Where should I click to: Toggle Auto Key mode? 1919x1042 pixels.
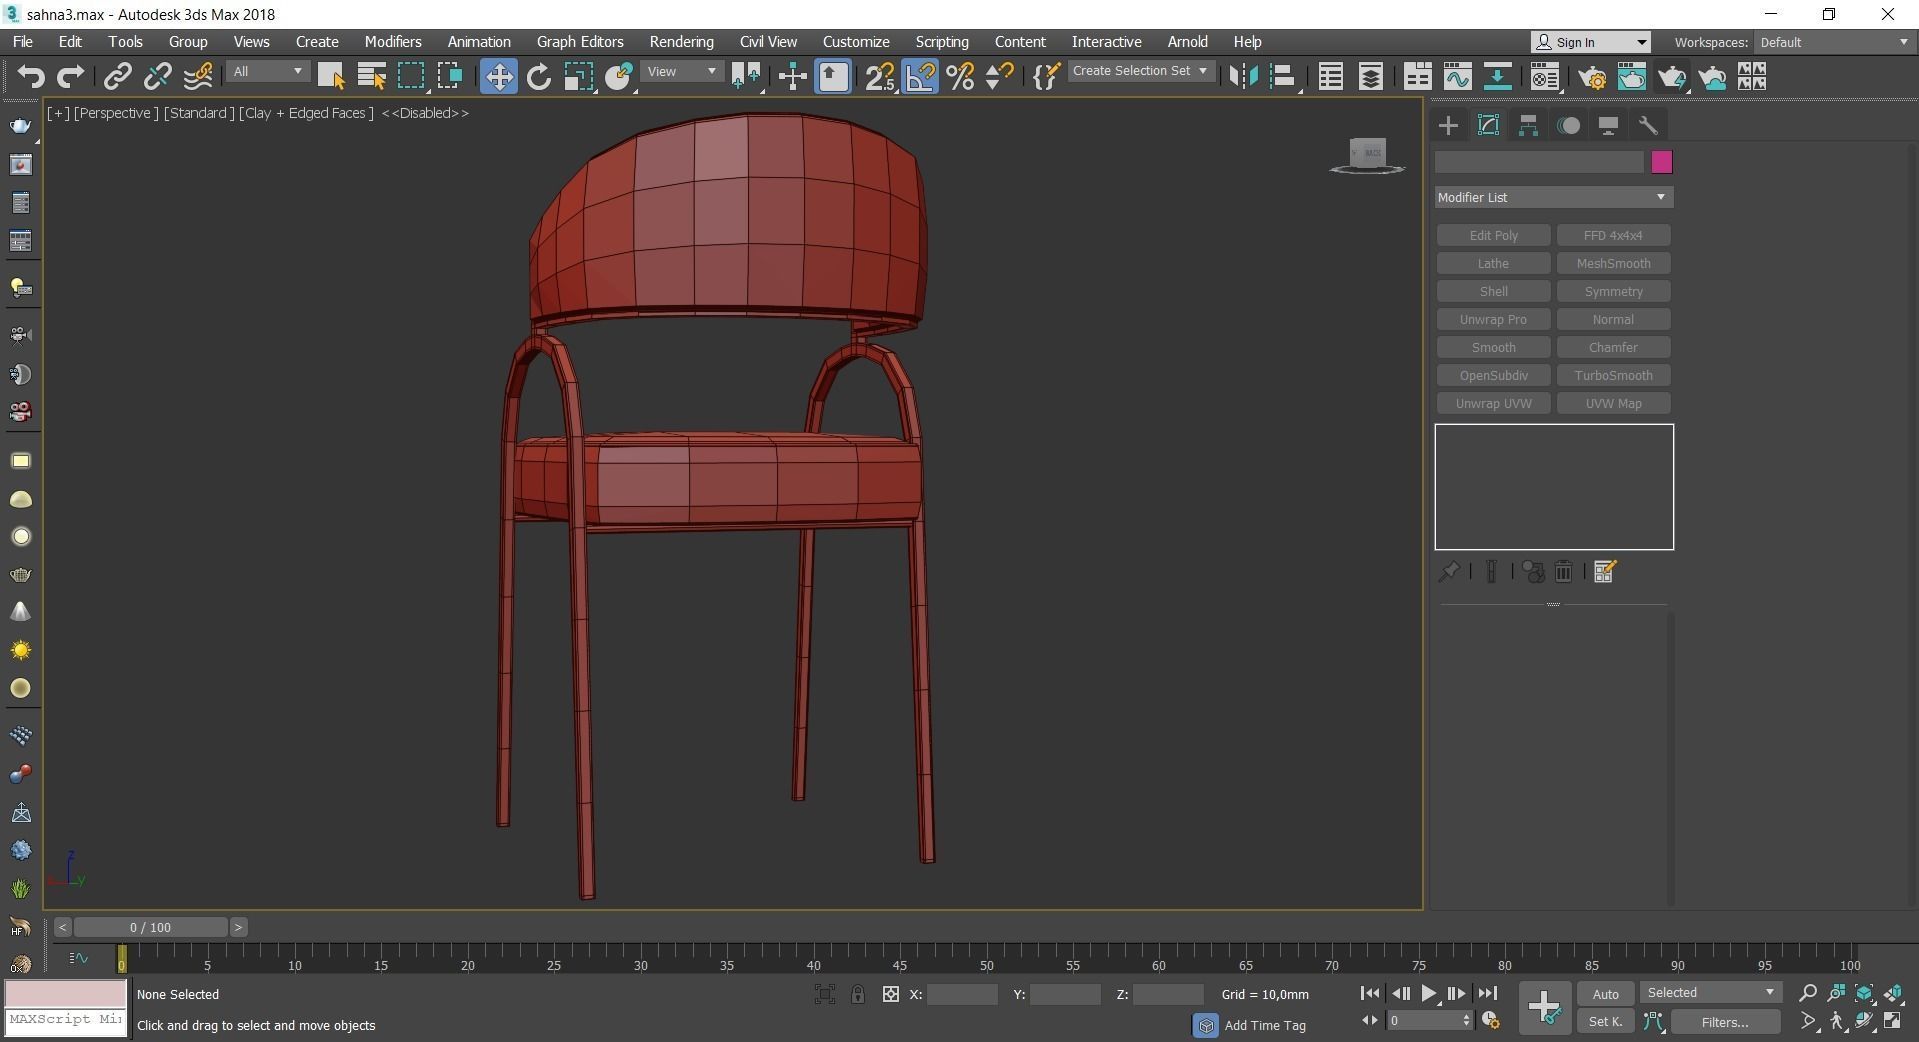1605,994
